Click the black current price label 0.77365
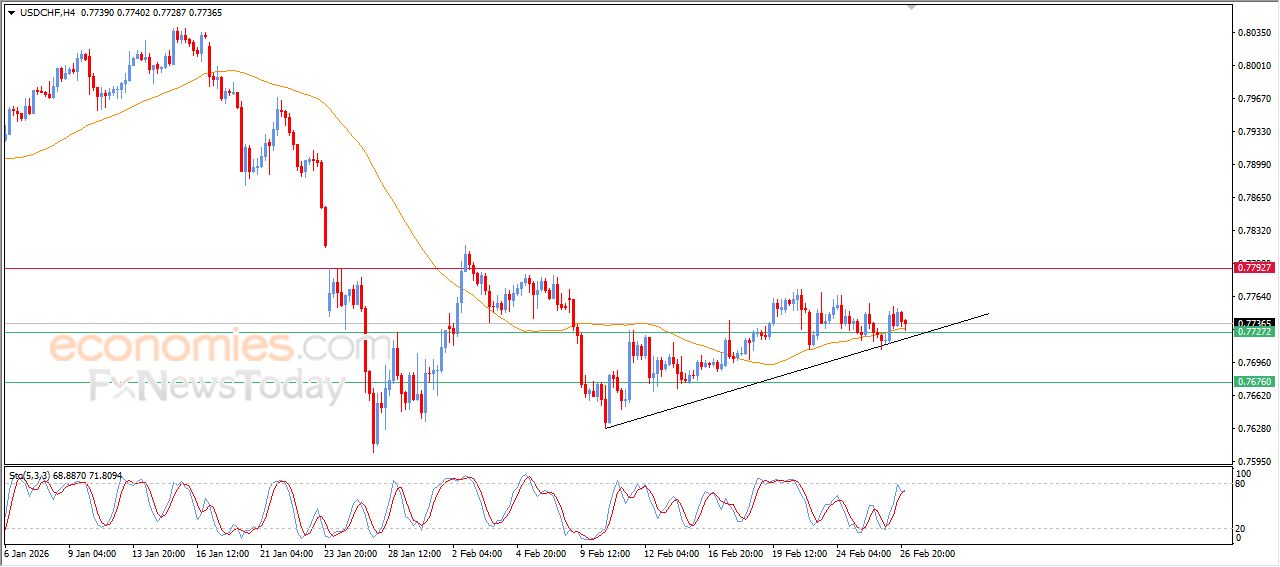This screenshot has height=567, width=1280. pos(1254,323)
